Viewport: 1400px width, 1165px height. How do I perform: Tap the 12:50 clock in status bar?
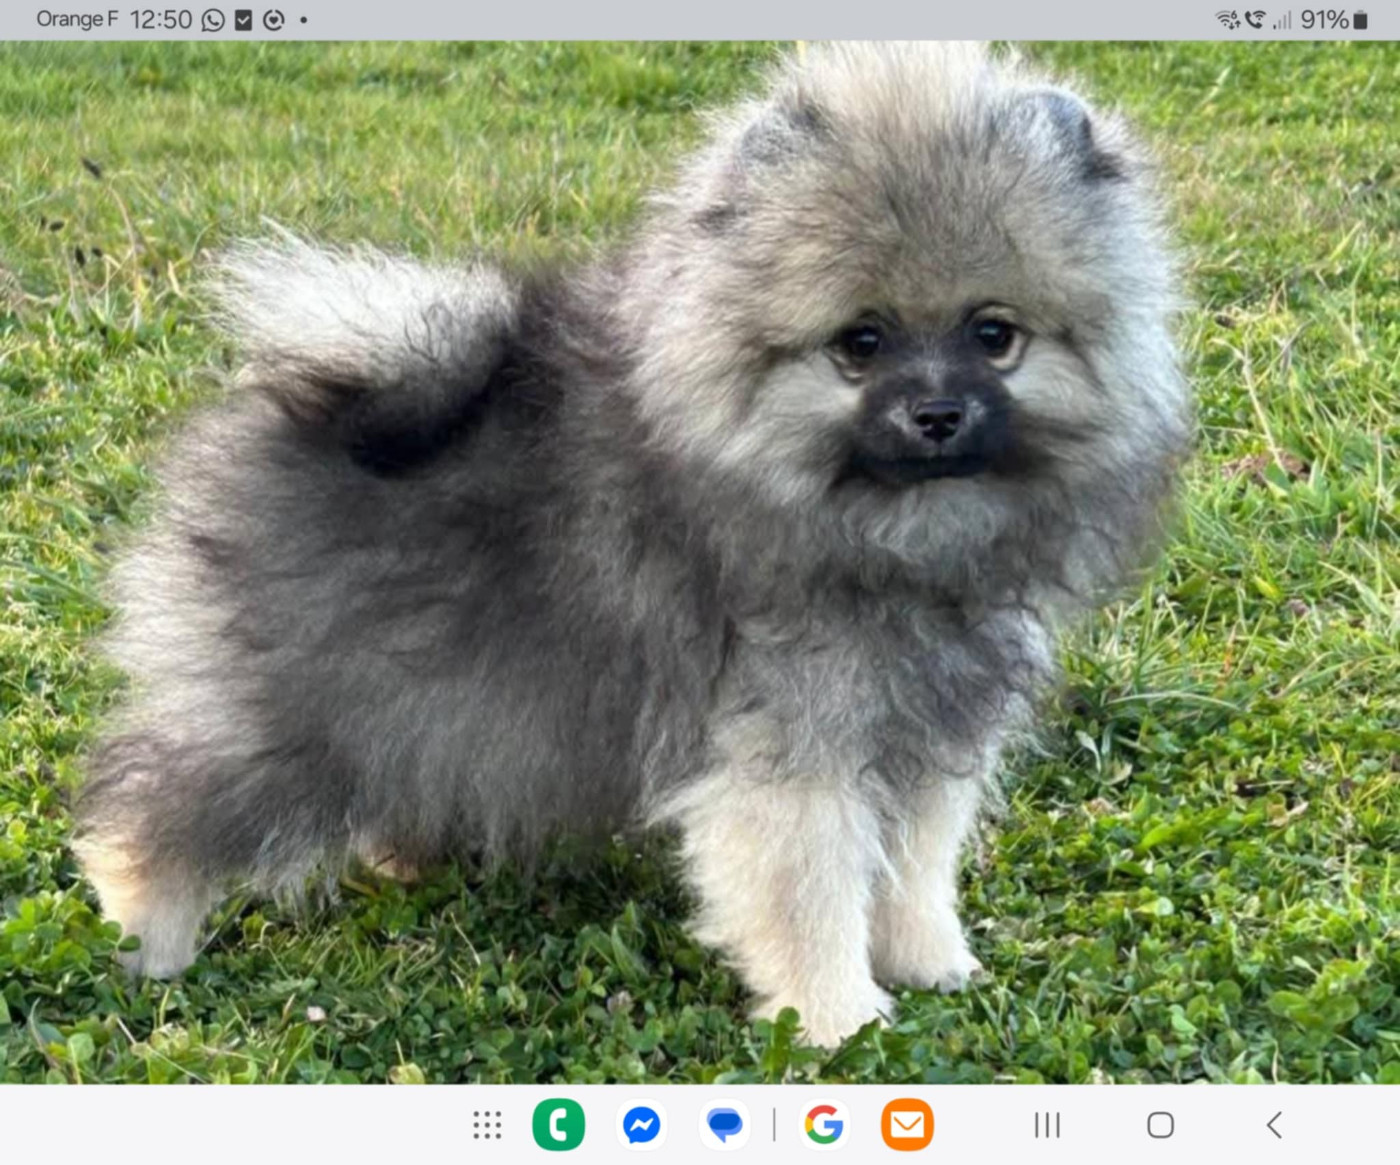point(160,20)
